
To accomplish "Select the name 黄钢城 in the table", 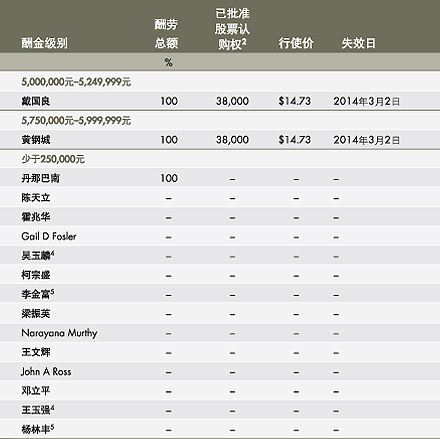I will pos(36,140).
